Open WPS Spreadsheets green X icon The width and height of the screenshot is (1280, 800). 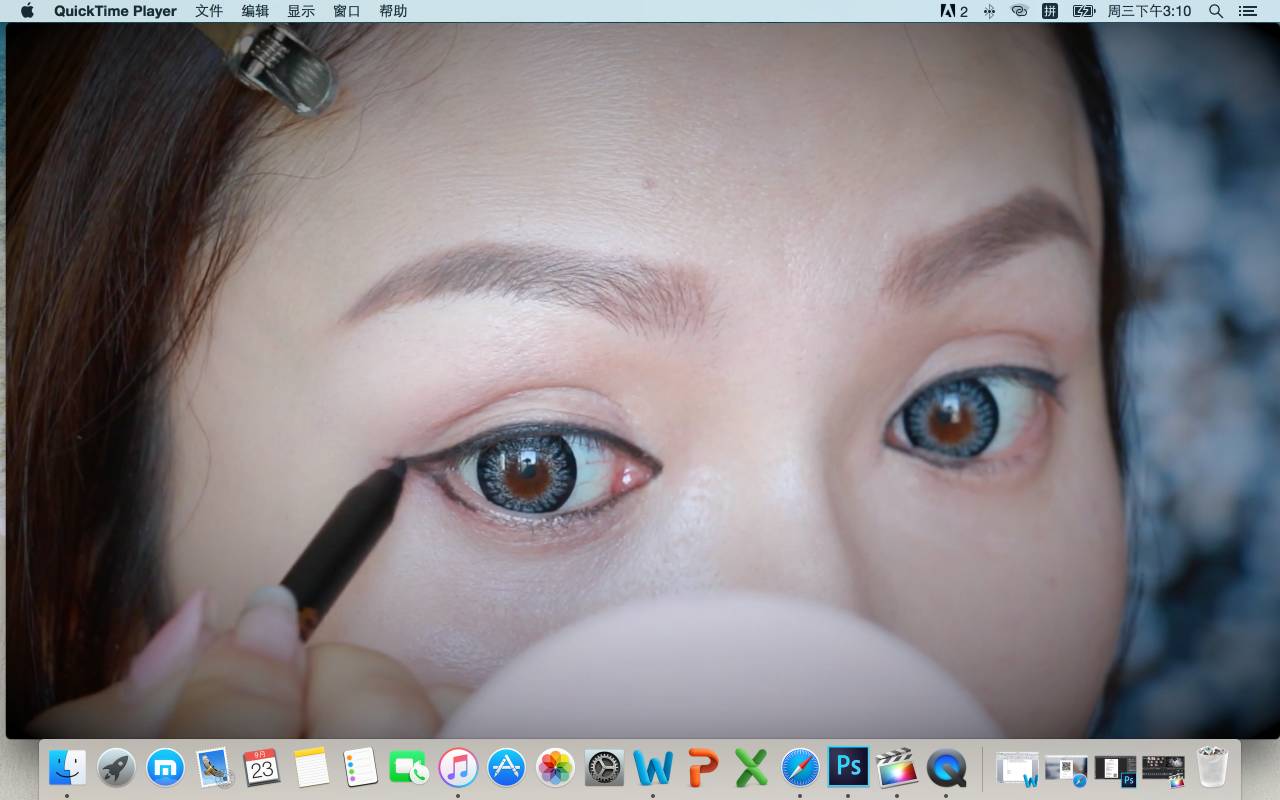click(751, 768)
